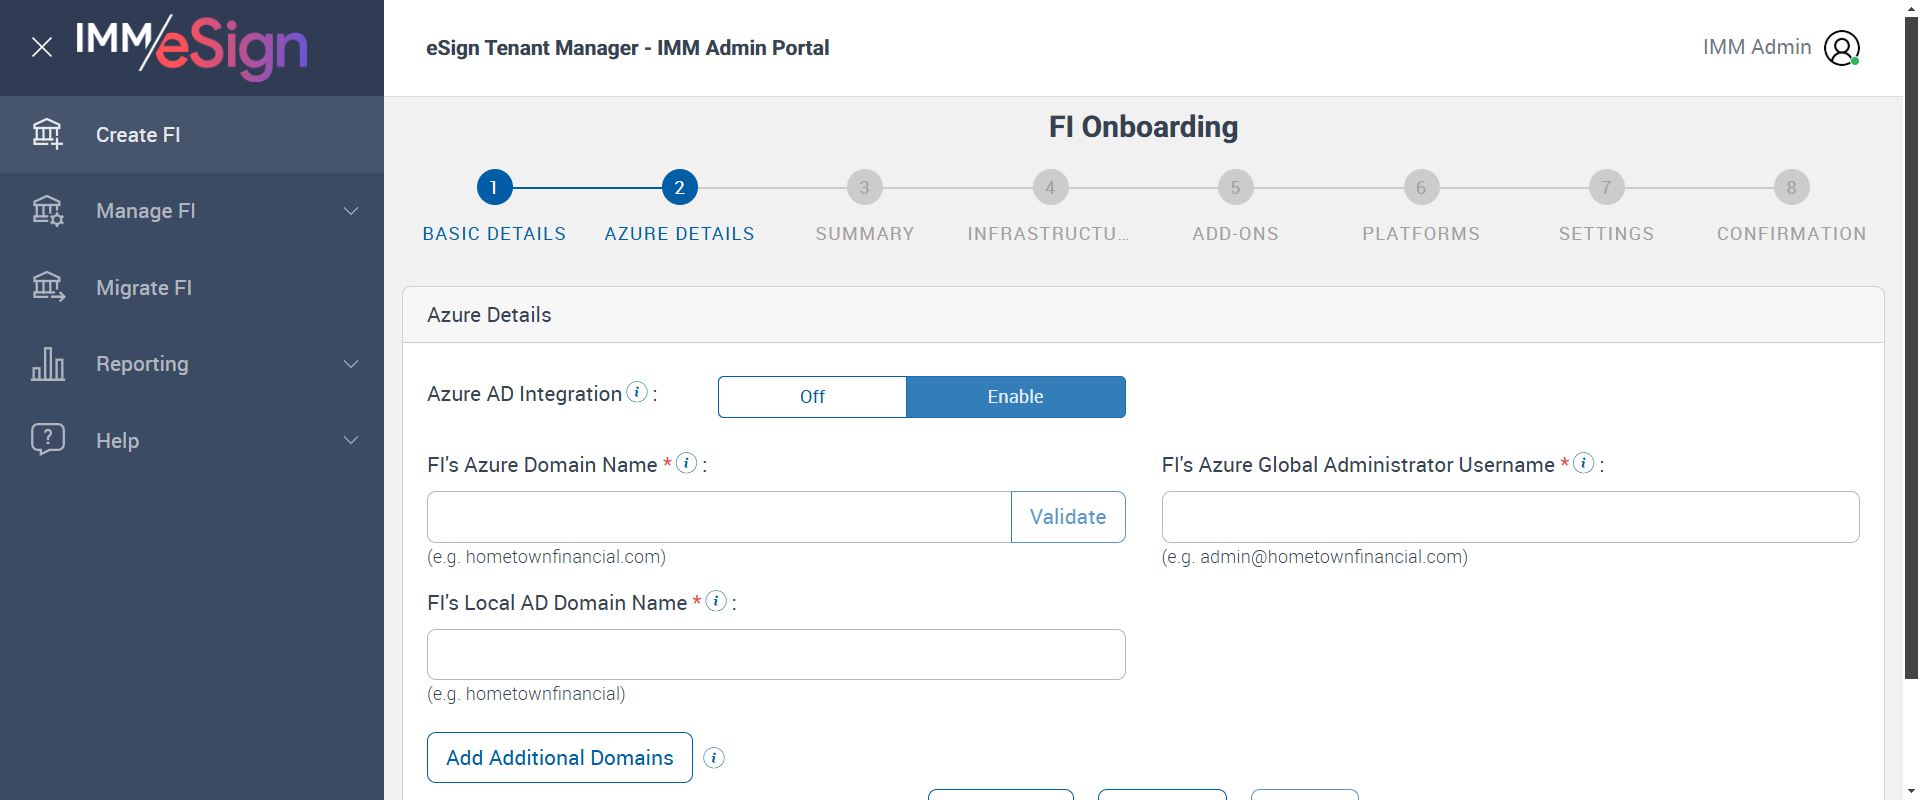
Task: Click the Reporting bar chart icon
Action: tap(47, 364)
